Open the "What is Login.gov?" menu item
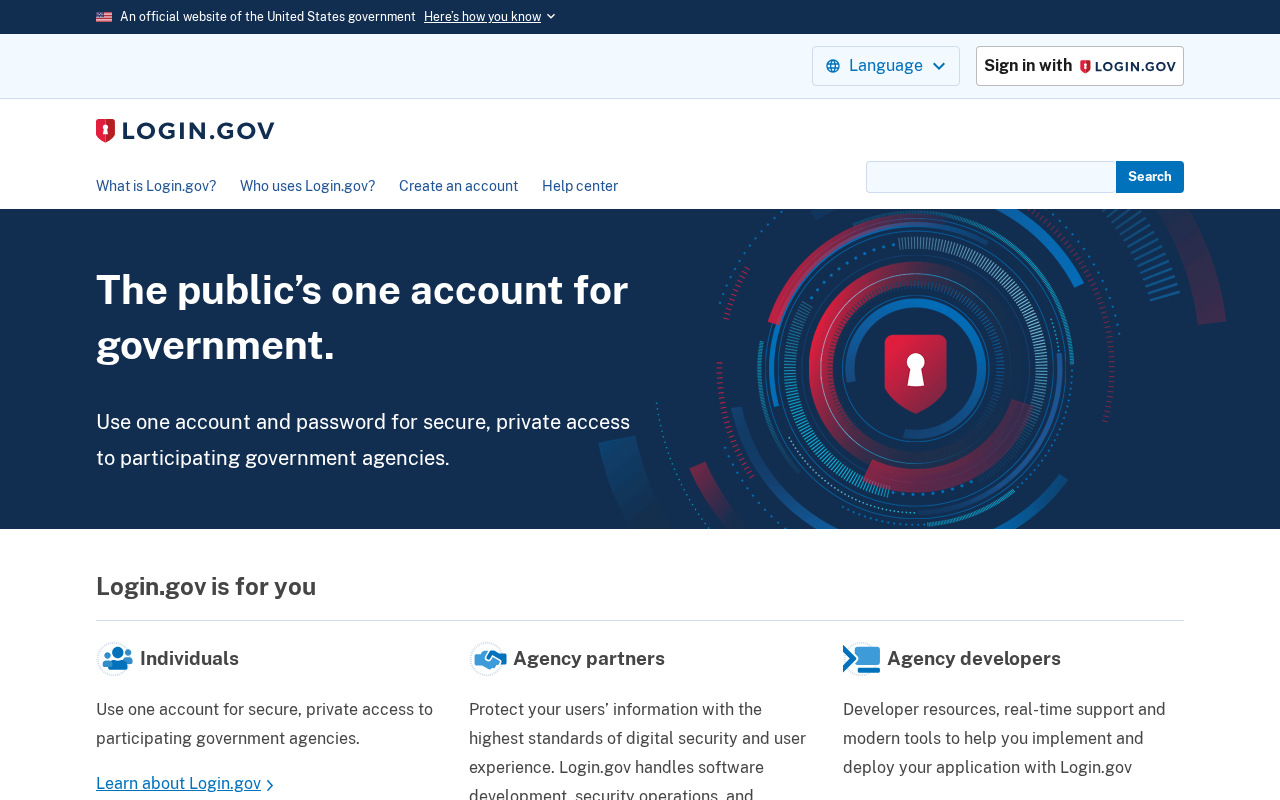 click(156, 186)
